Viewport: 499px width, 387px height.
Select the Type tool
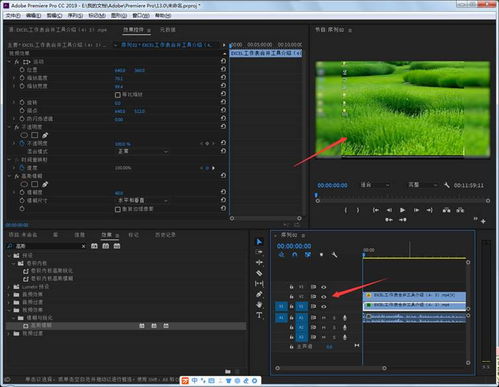tap(259, 315)
